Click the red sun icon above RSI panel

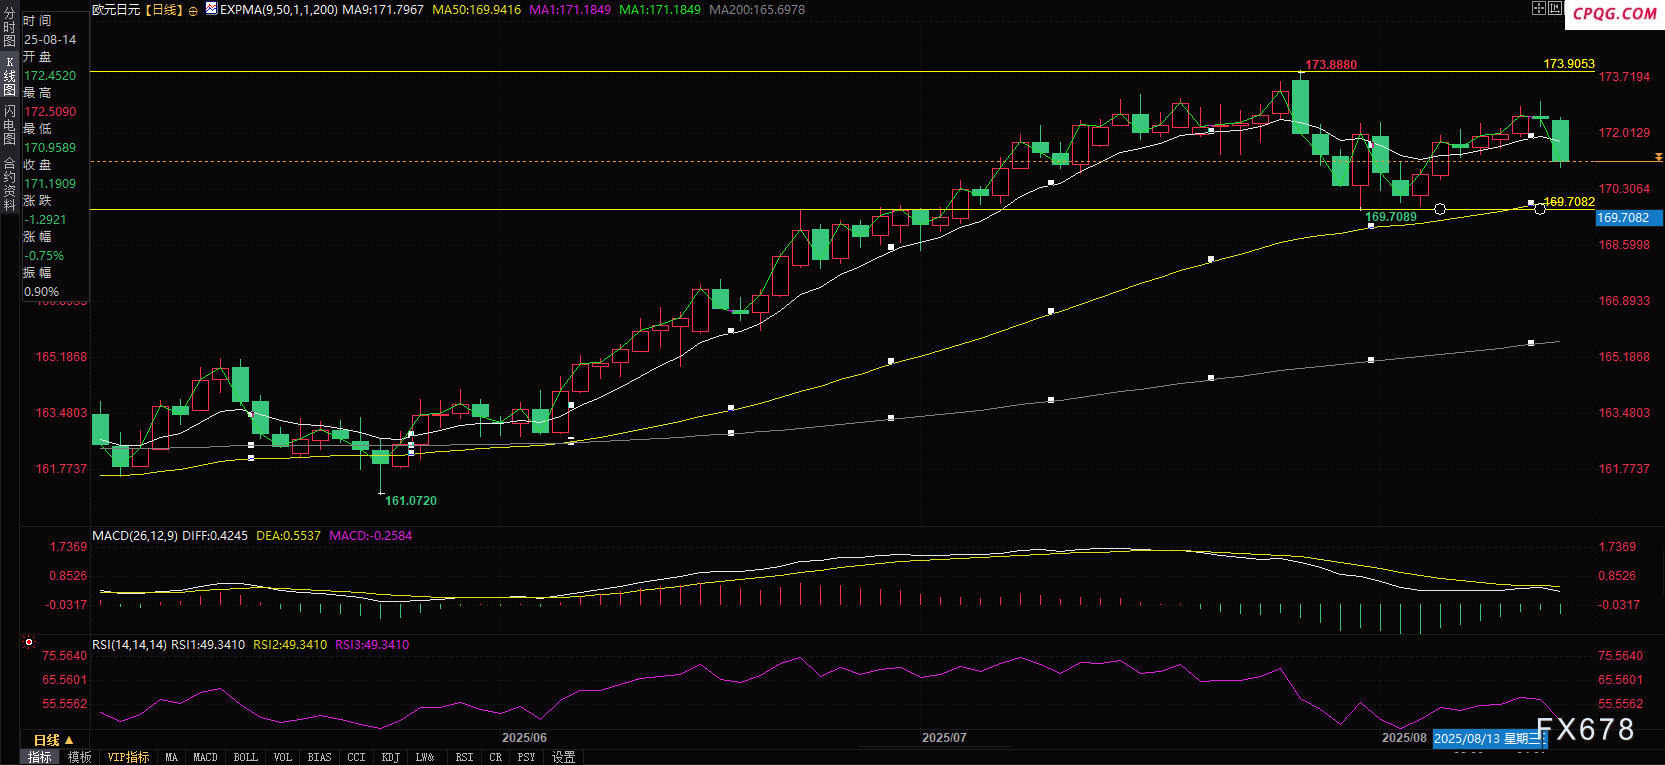point(29,642)
